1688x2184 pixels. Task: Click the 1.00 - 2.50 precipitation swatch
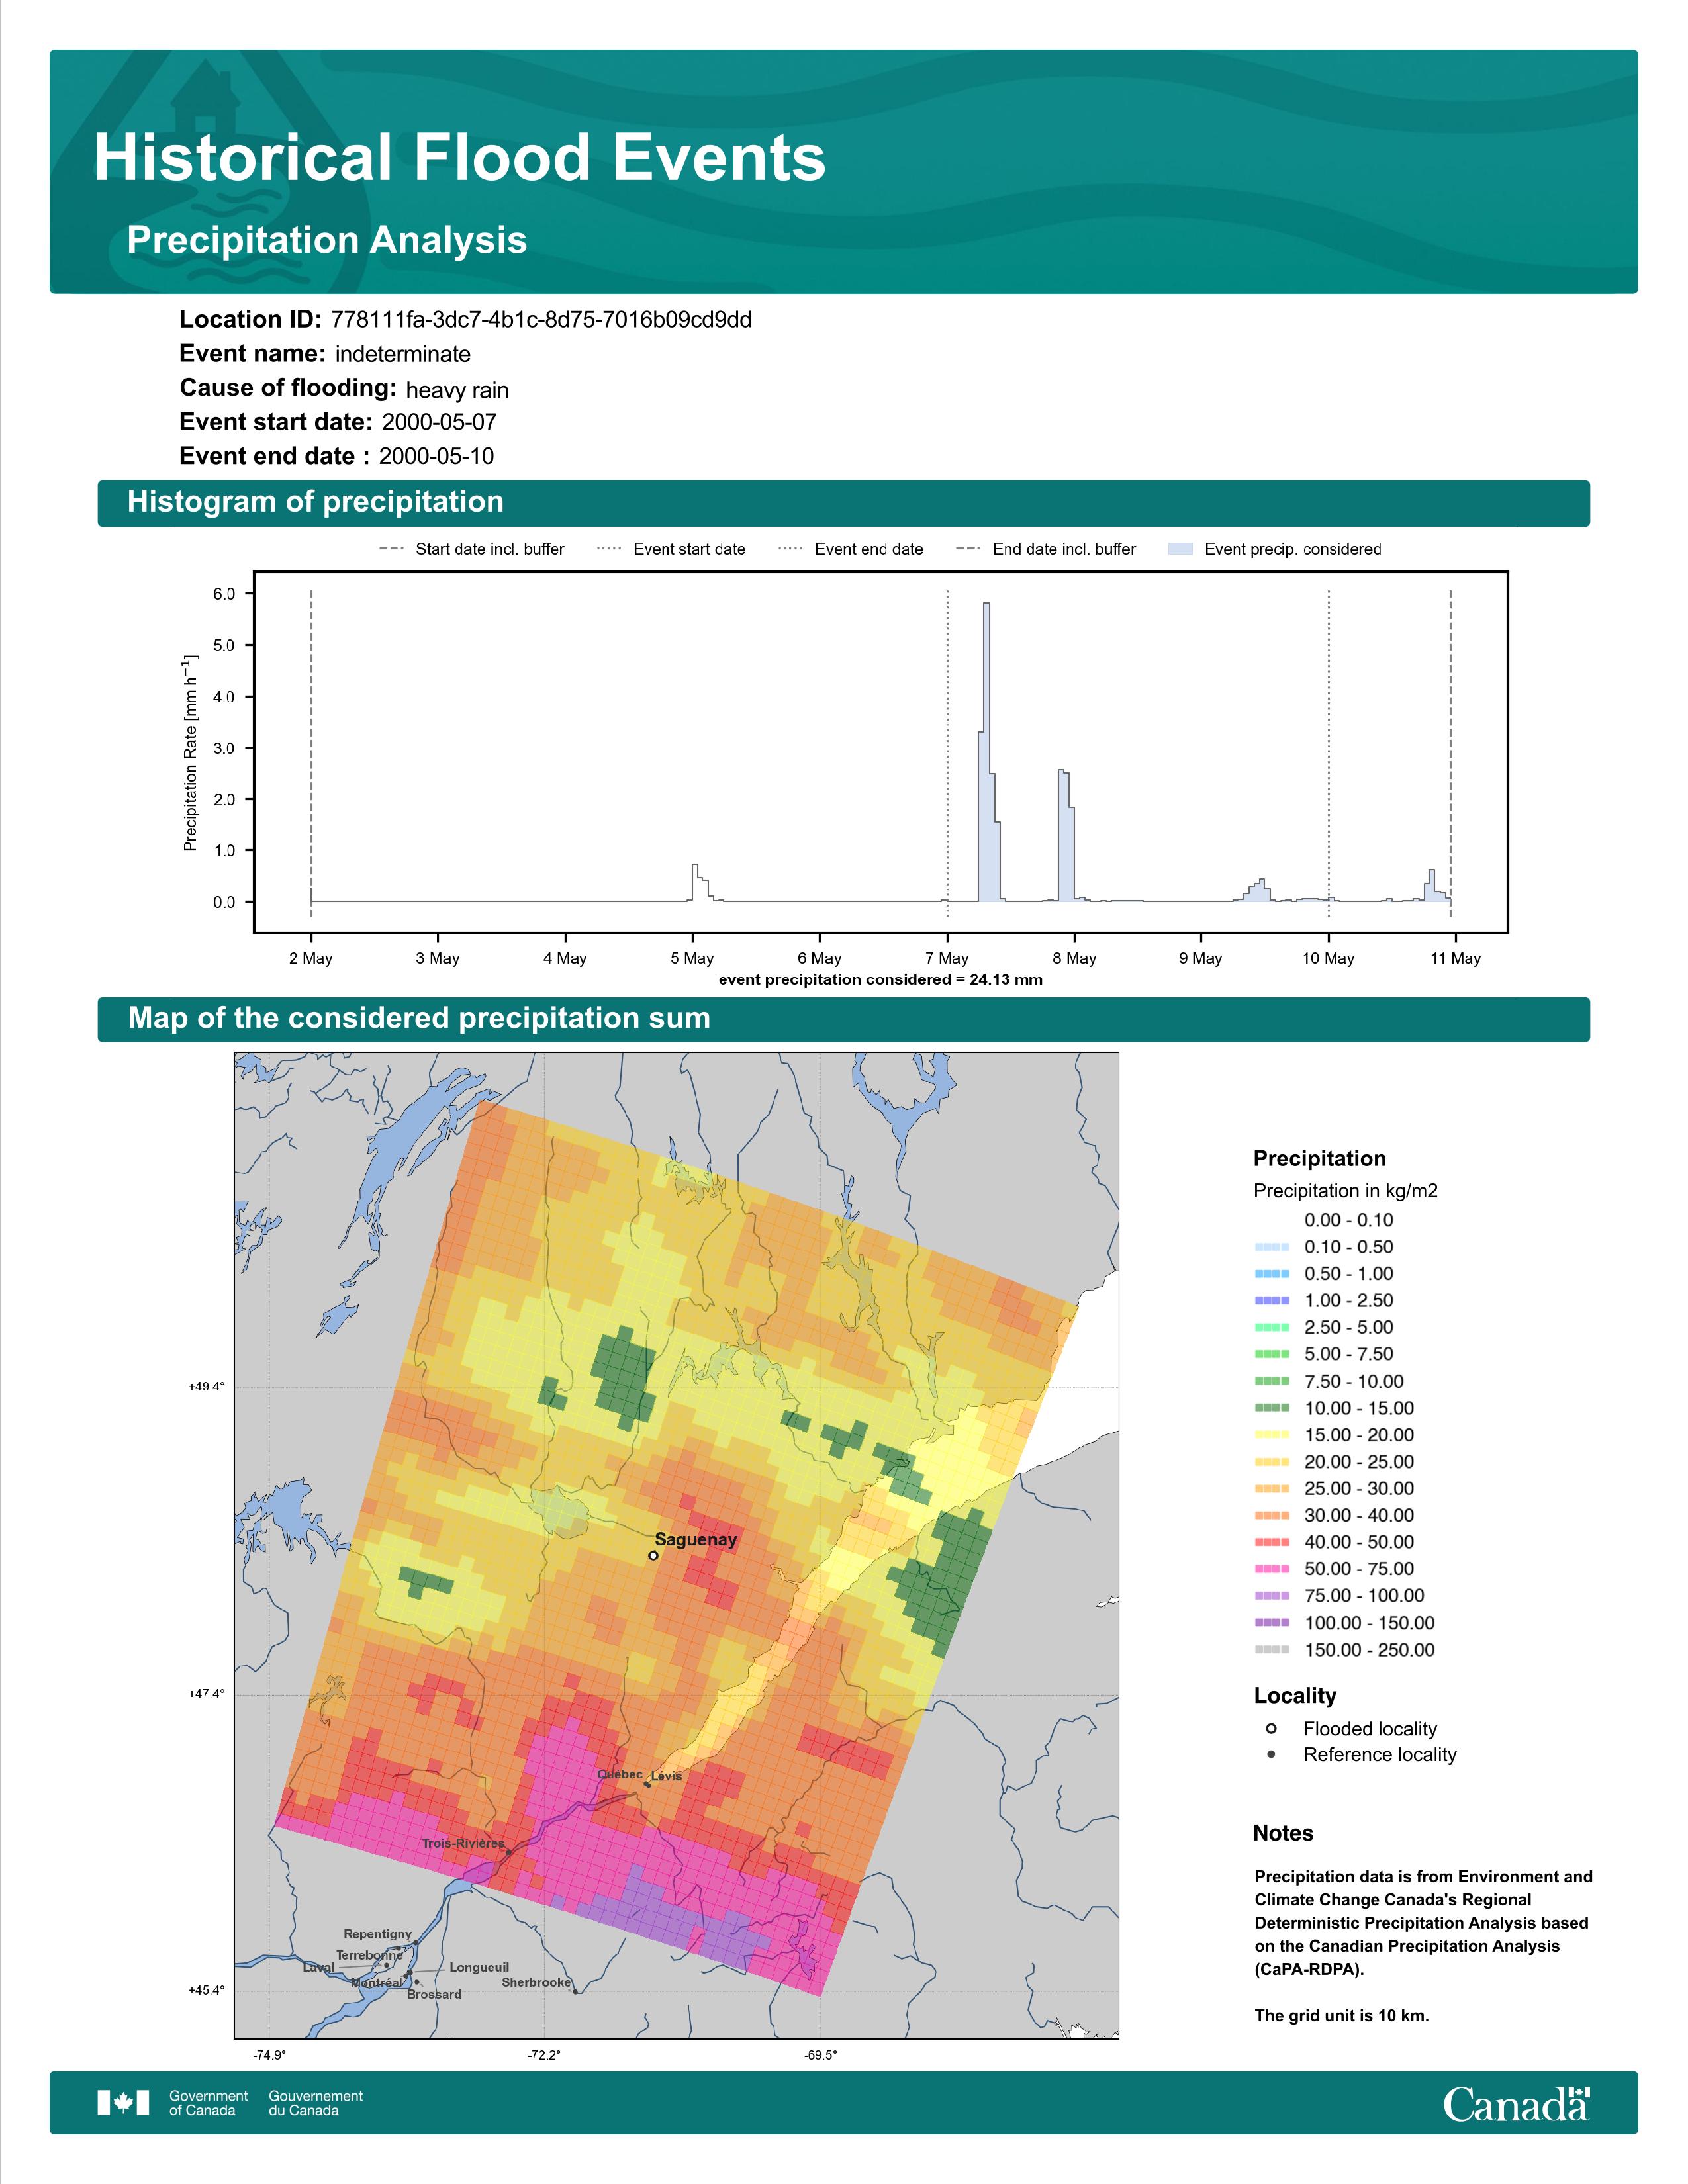point(1272,1300)
